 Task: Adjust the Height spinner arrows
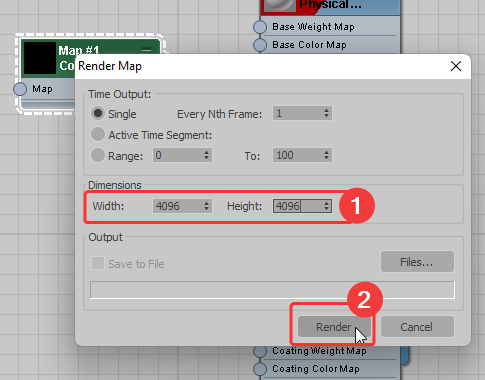pos(327,206)
